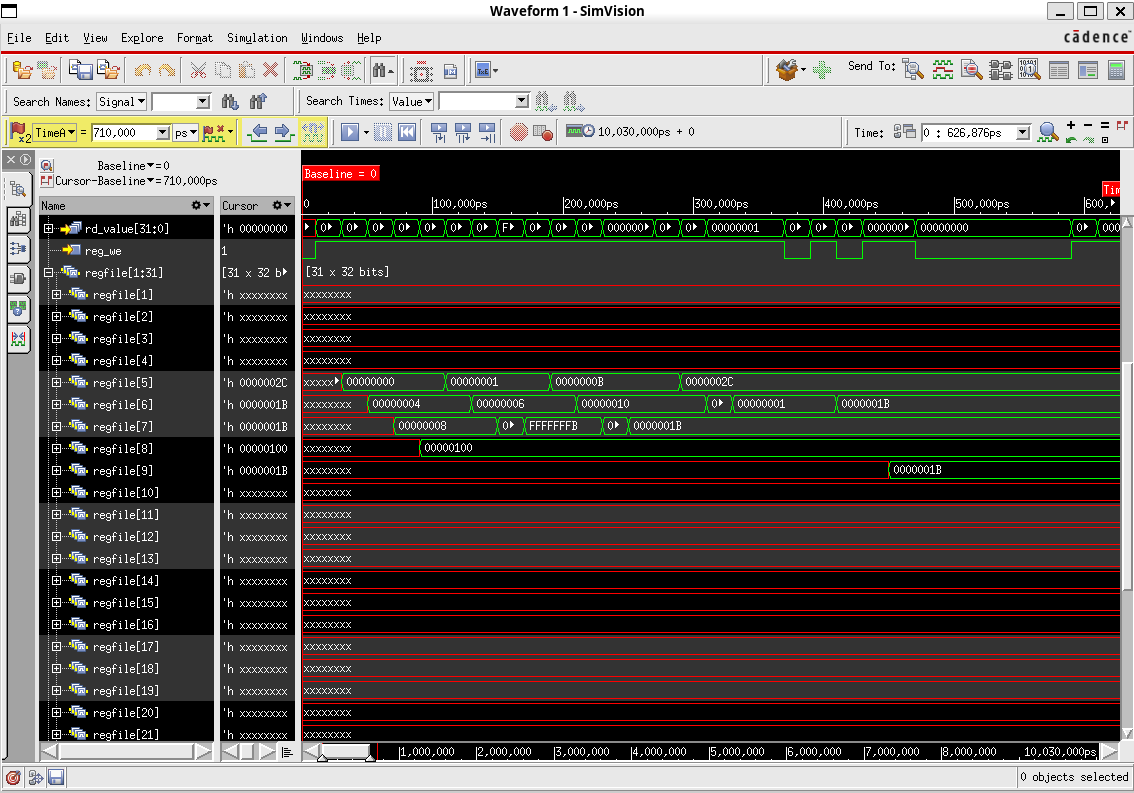The width and height of the screenshot is (1134, 793).
Task: Open the TimeA cursor selector dropdown
Action: point(55,133)
